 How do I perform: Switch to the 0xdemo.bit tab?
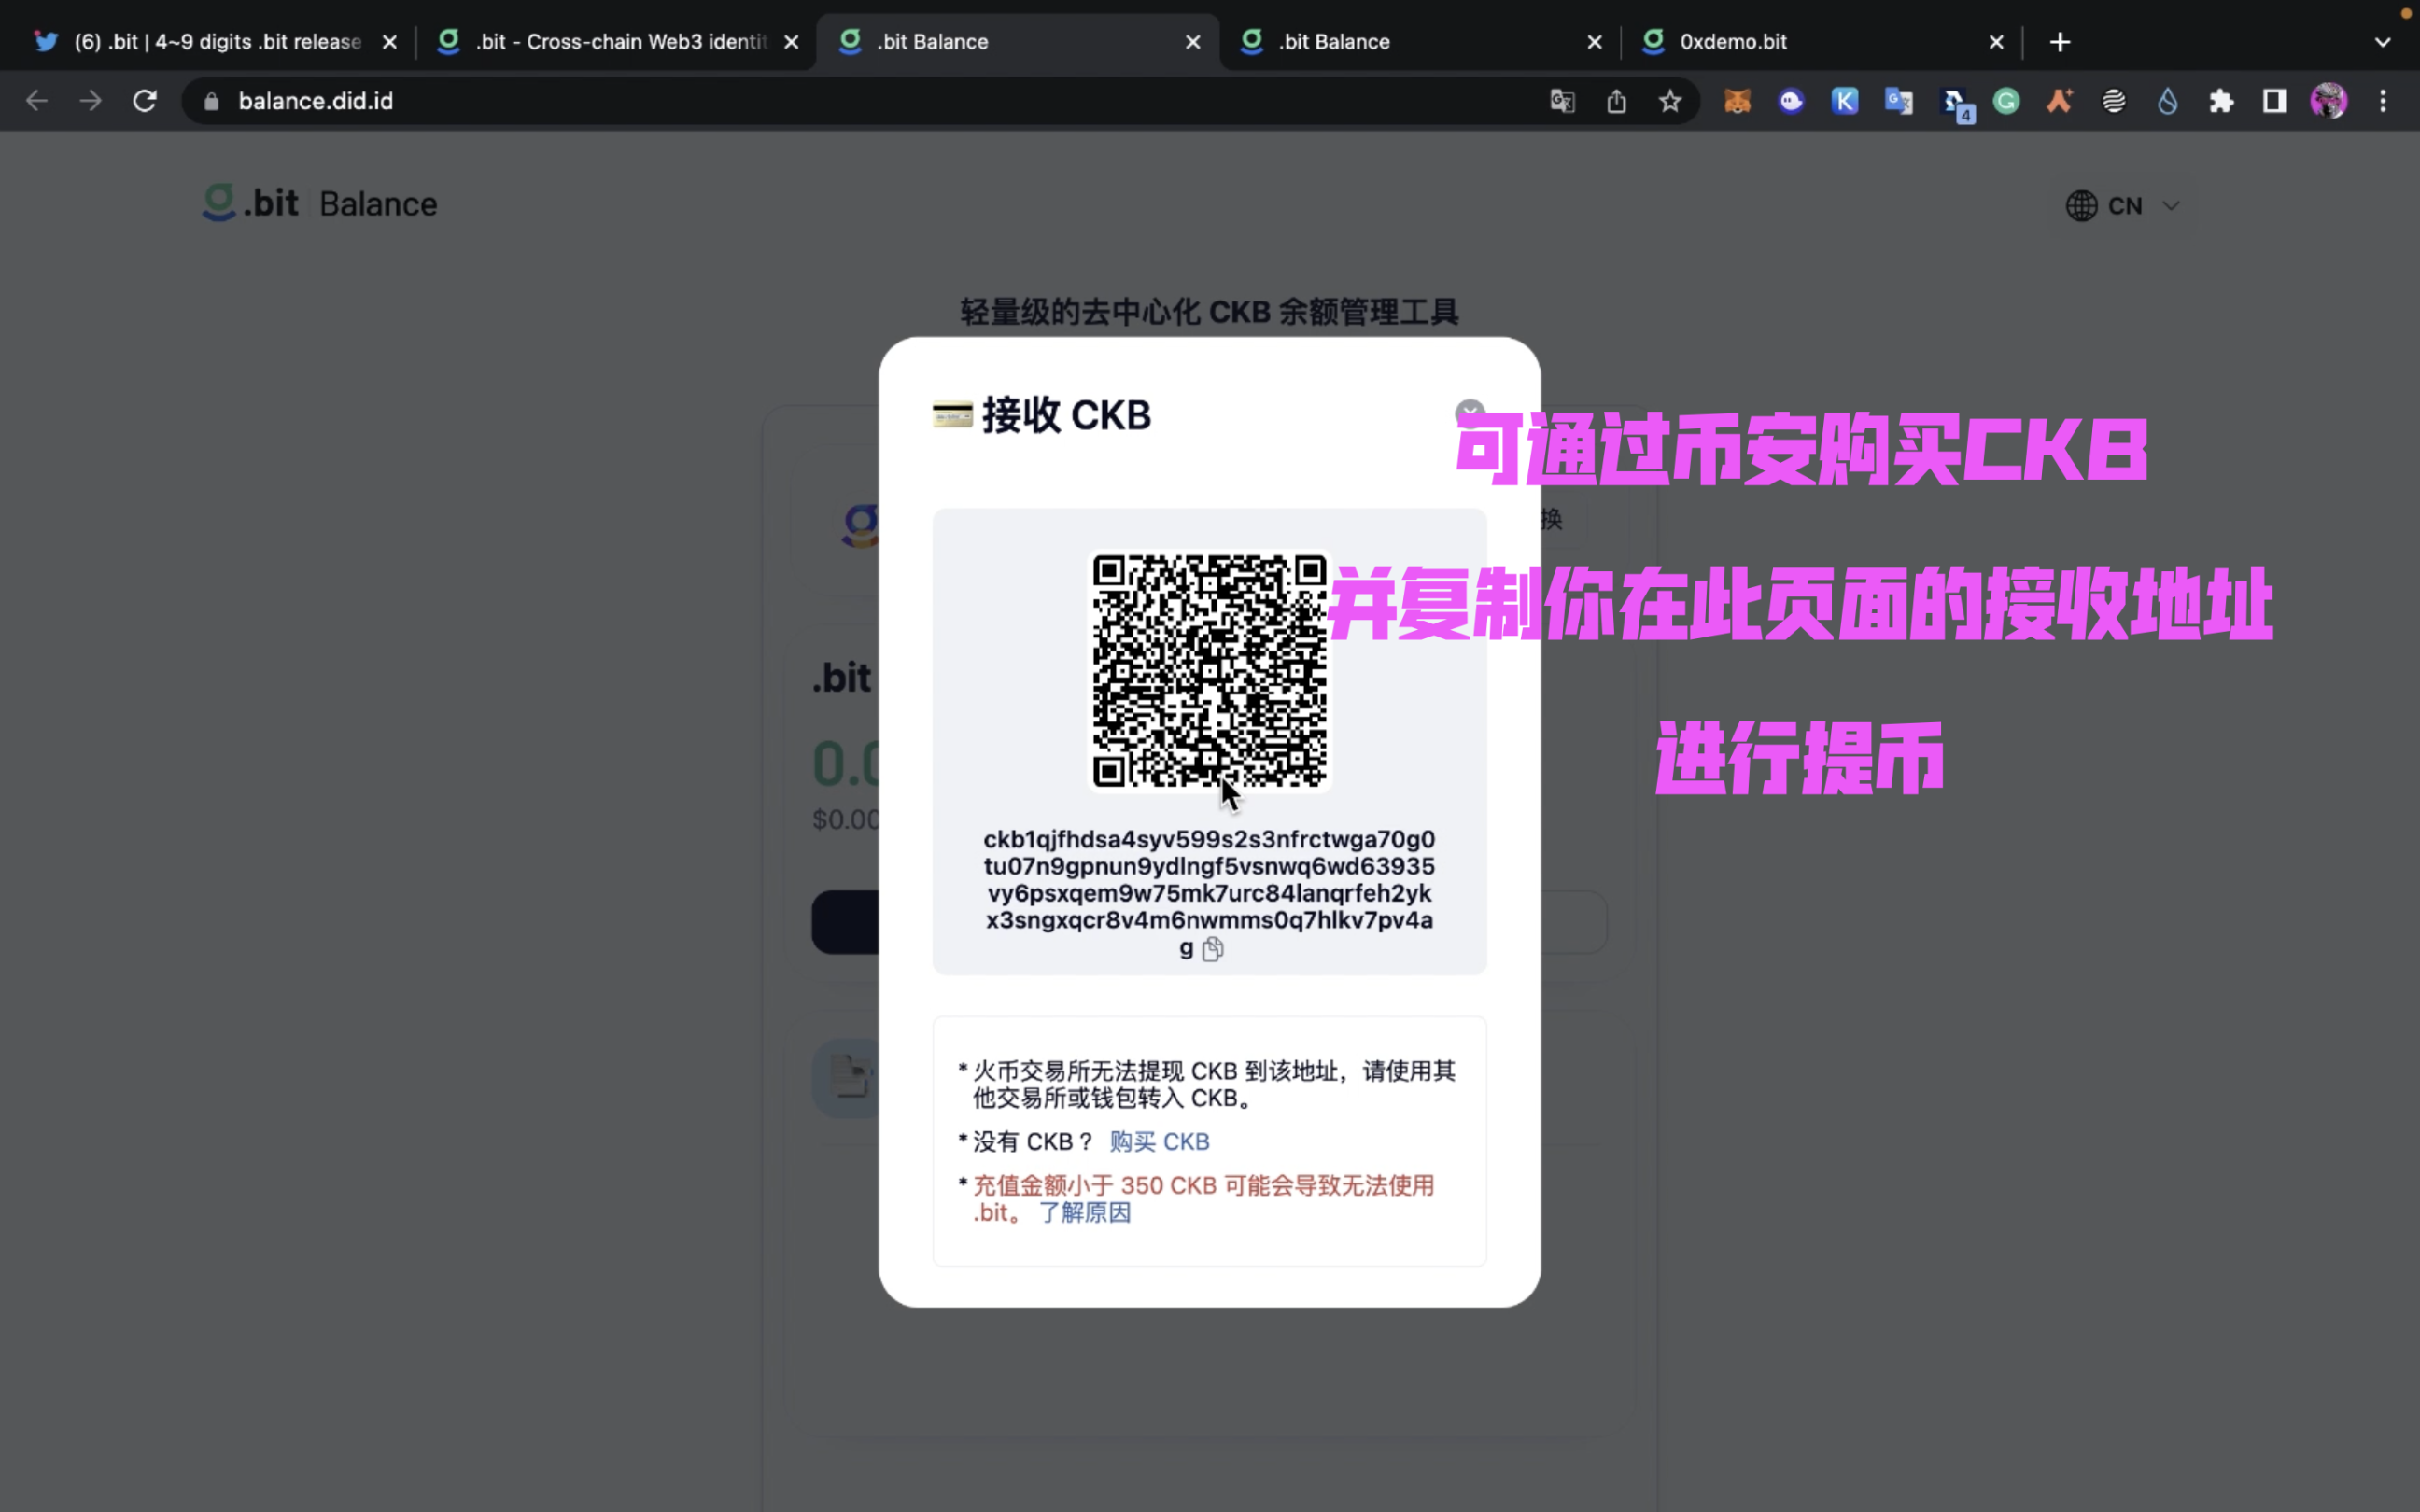click(x=1821, y=42)
